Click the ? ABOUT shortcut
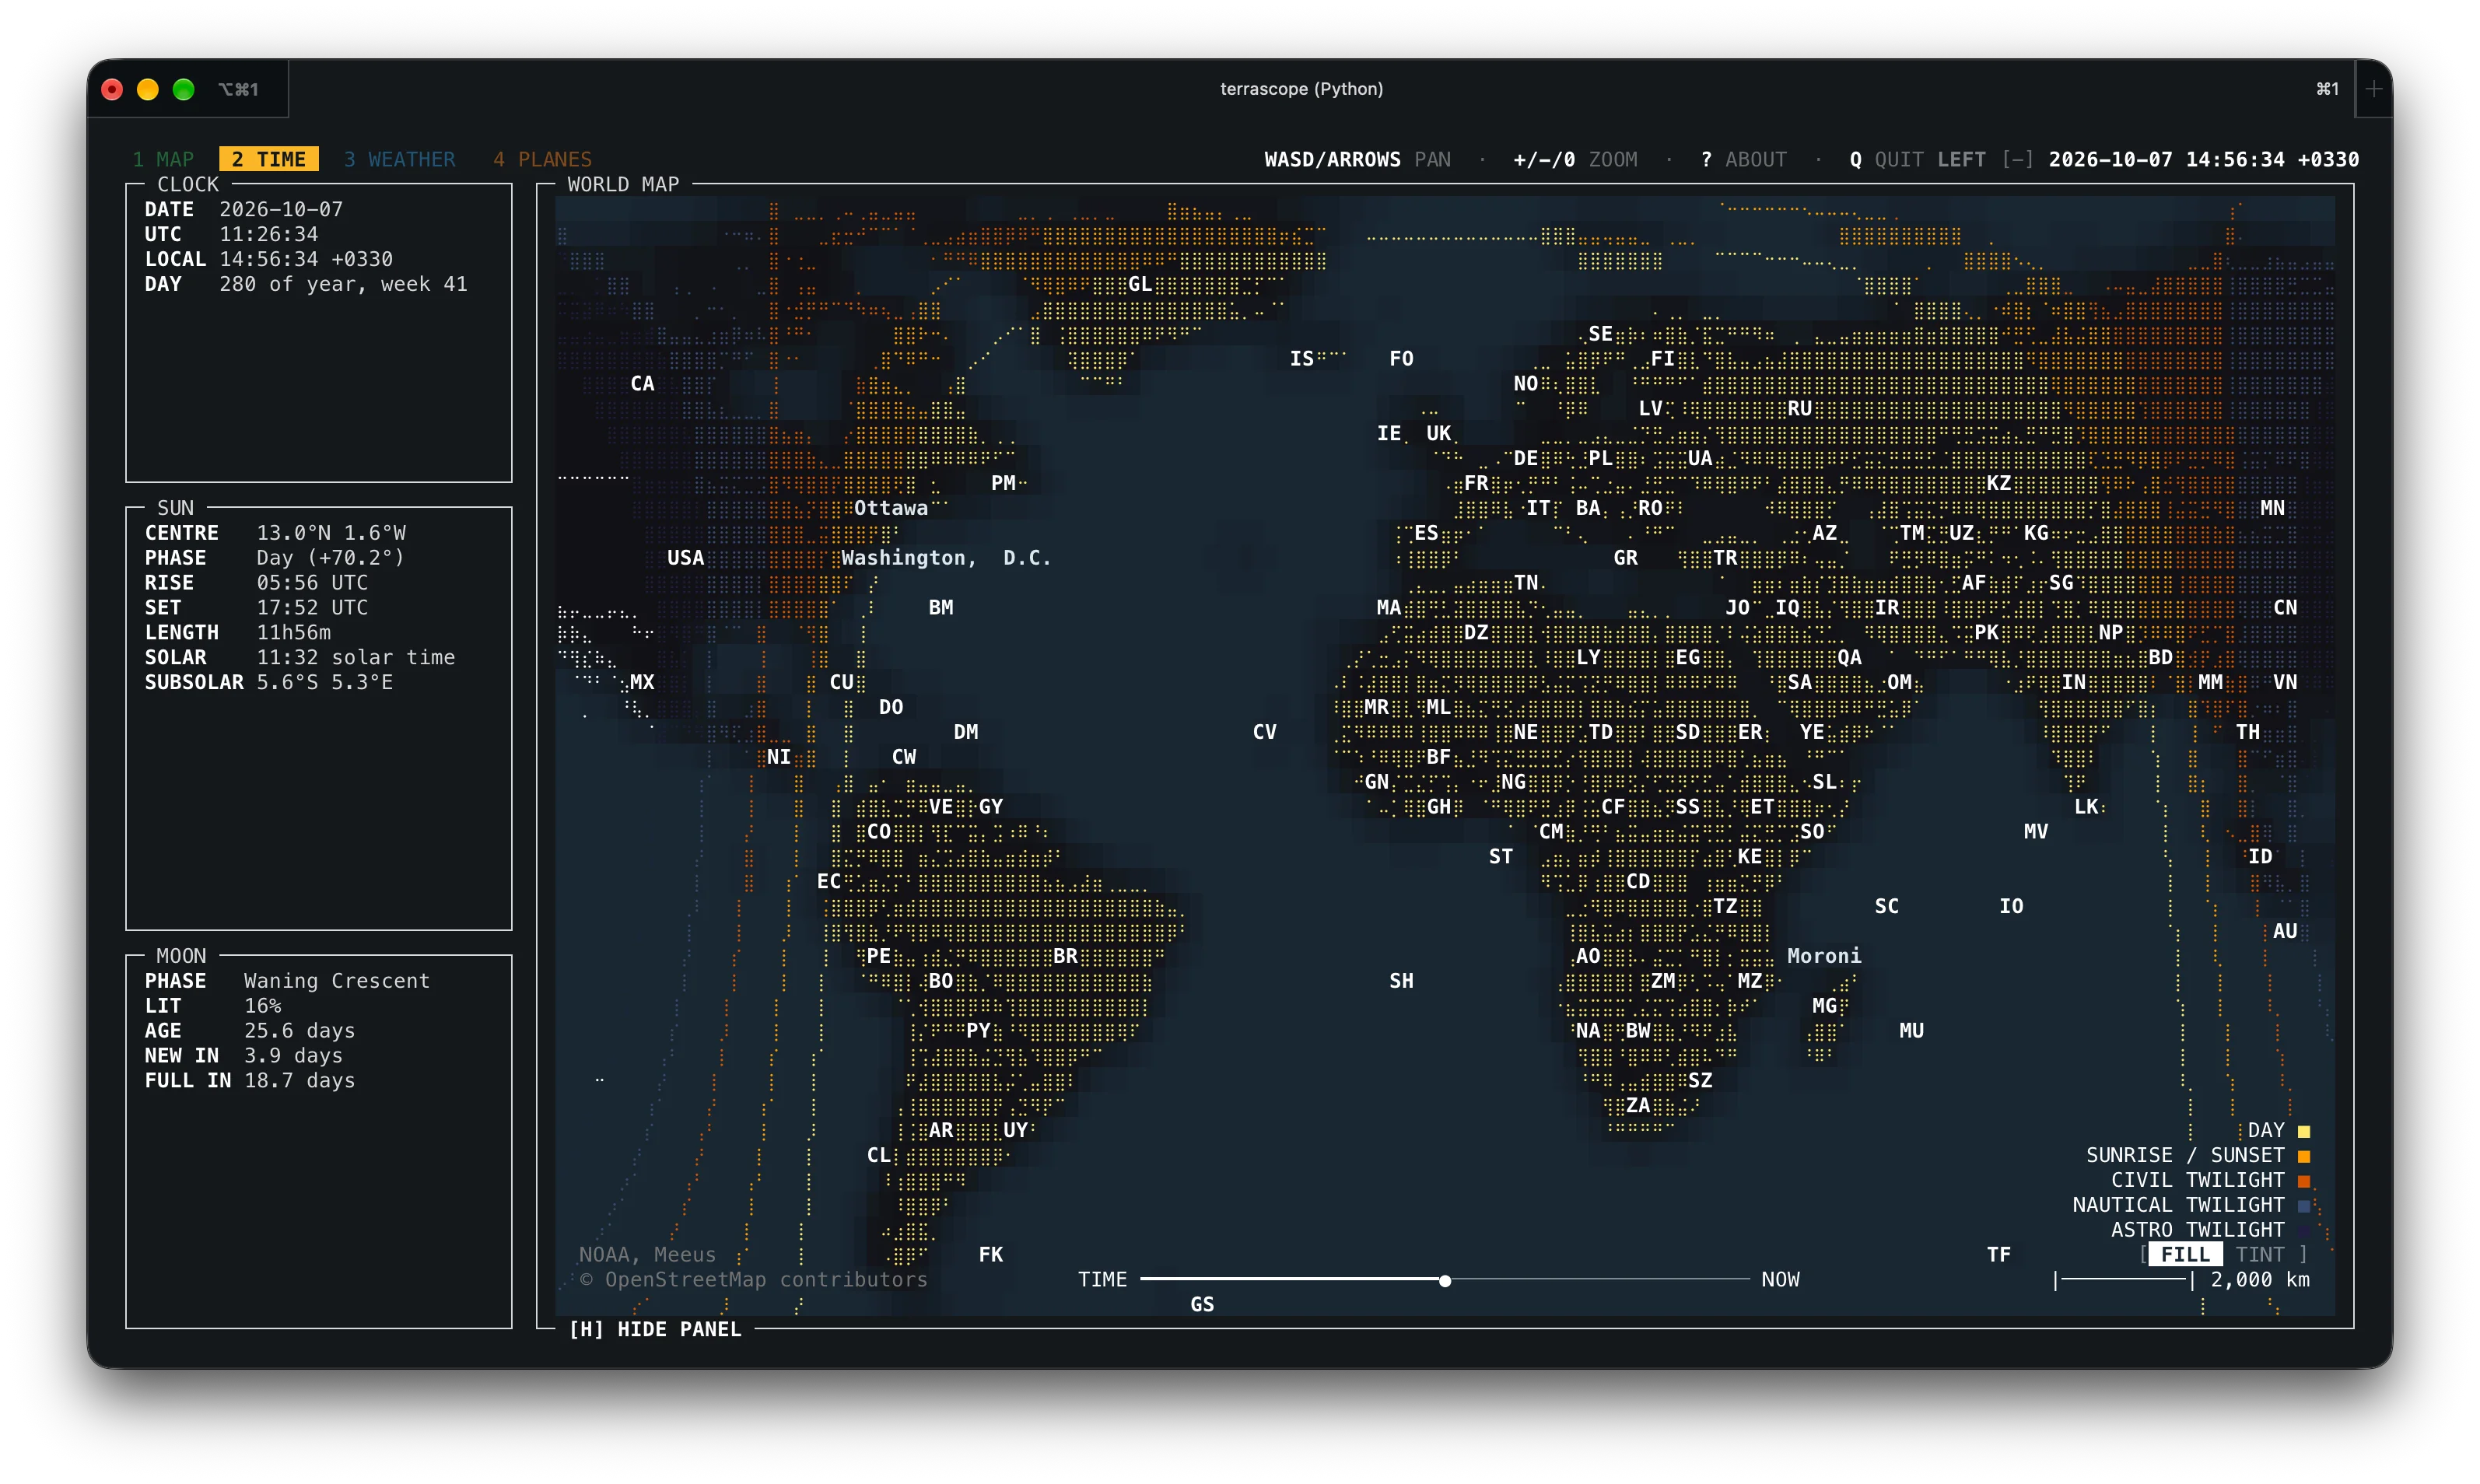2480x1484 pixels. pyautogui.click(x=1743, y=159)
